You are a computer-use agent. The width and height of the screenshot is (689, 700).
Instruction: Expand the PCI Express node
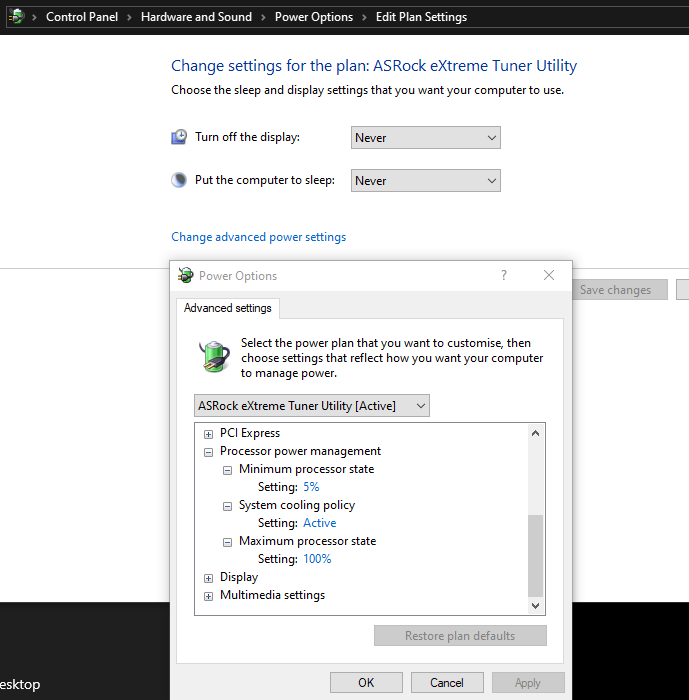point(208,434)
